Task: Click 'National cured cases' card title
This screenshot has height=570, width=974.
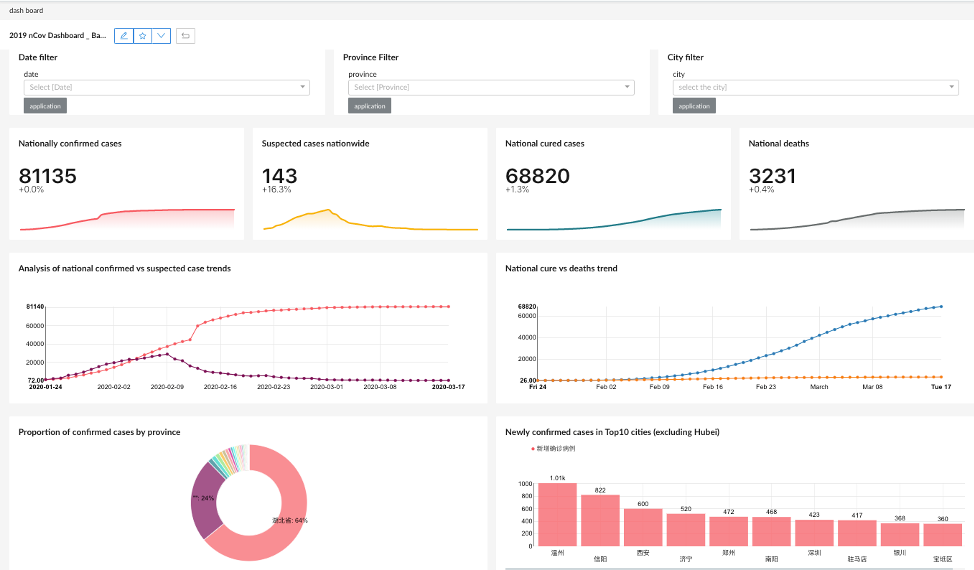Action: tap(545, 143)
